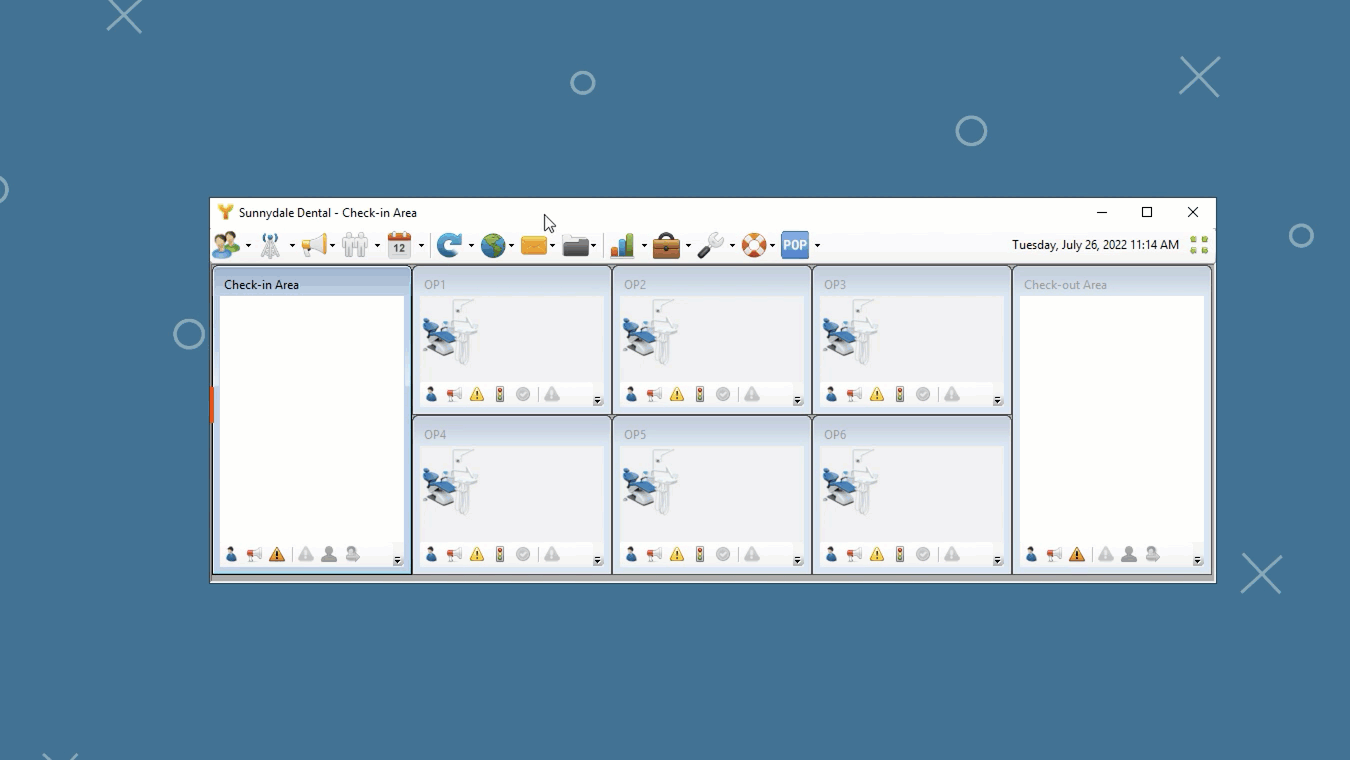The height and width of the screenshot is (760, 1350).
Task: Click the megaphone icon in Check-out Area
Action: tap(1054, 554)
